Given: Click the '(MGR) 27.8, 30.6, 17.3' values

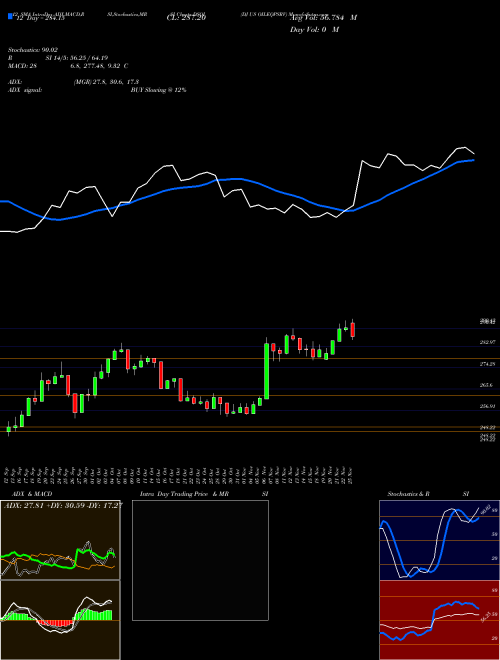Looking at the screenshot, I should click(106, 82).
